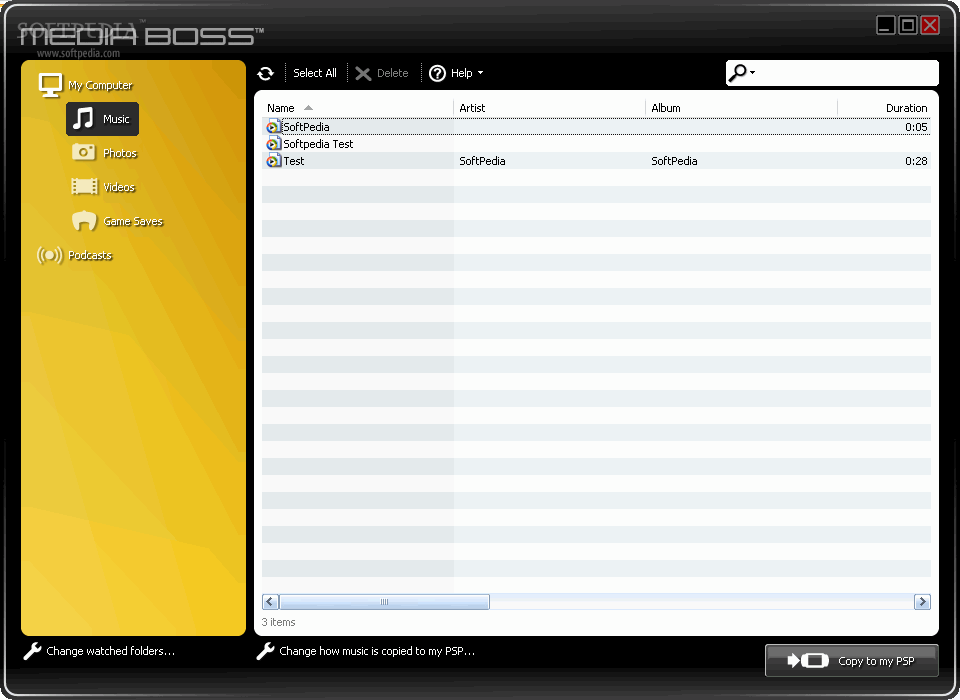The height and width of the screenshot is (700, 960).
Task: Click the My Computer monitor icon
Action: tap(50, 85)
